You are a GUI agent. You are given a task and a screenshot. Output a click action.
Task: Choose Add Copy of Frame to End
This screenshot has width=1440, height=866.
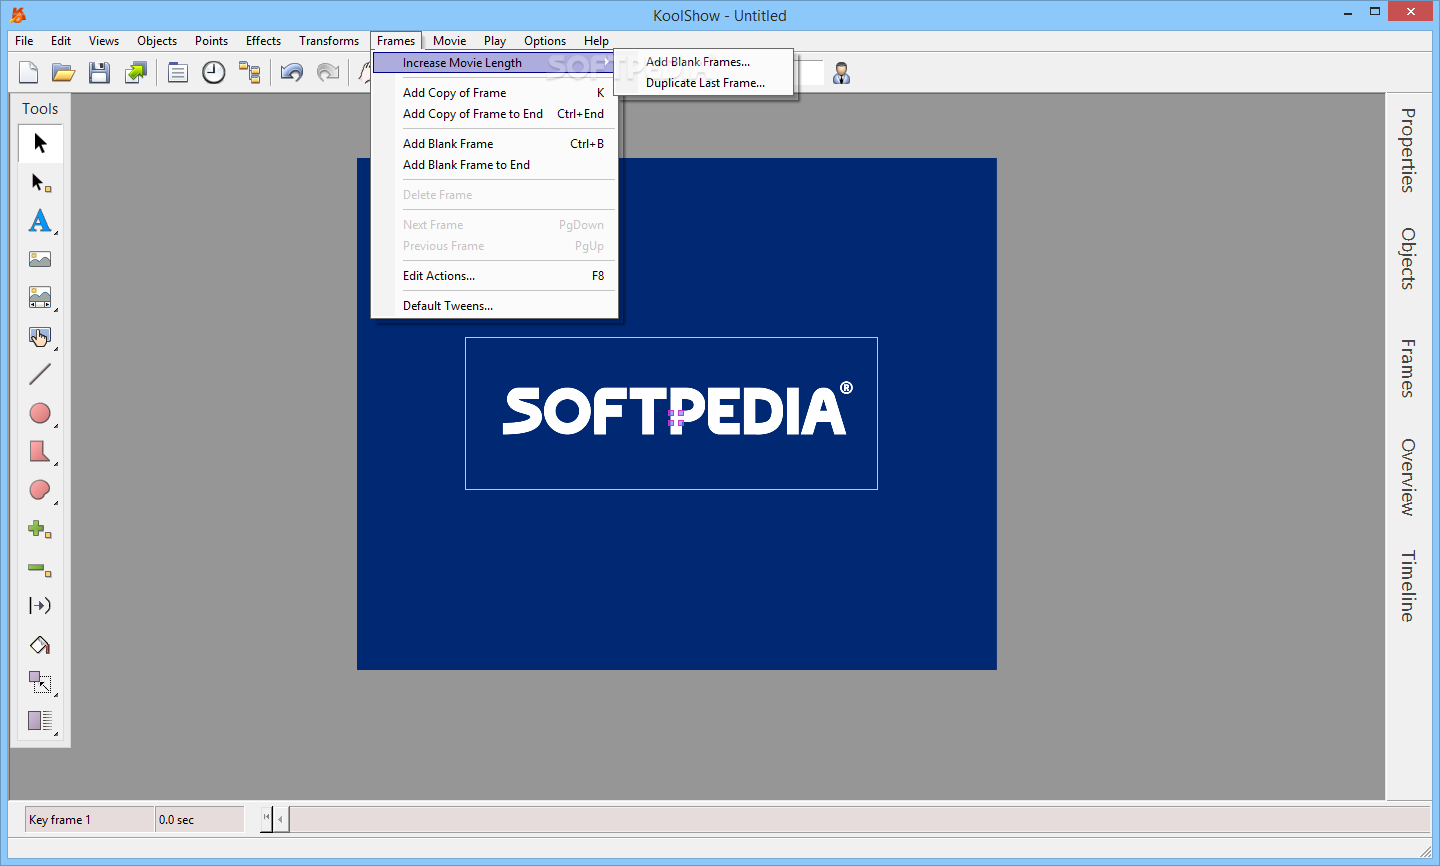coord(494,114)
